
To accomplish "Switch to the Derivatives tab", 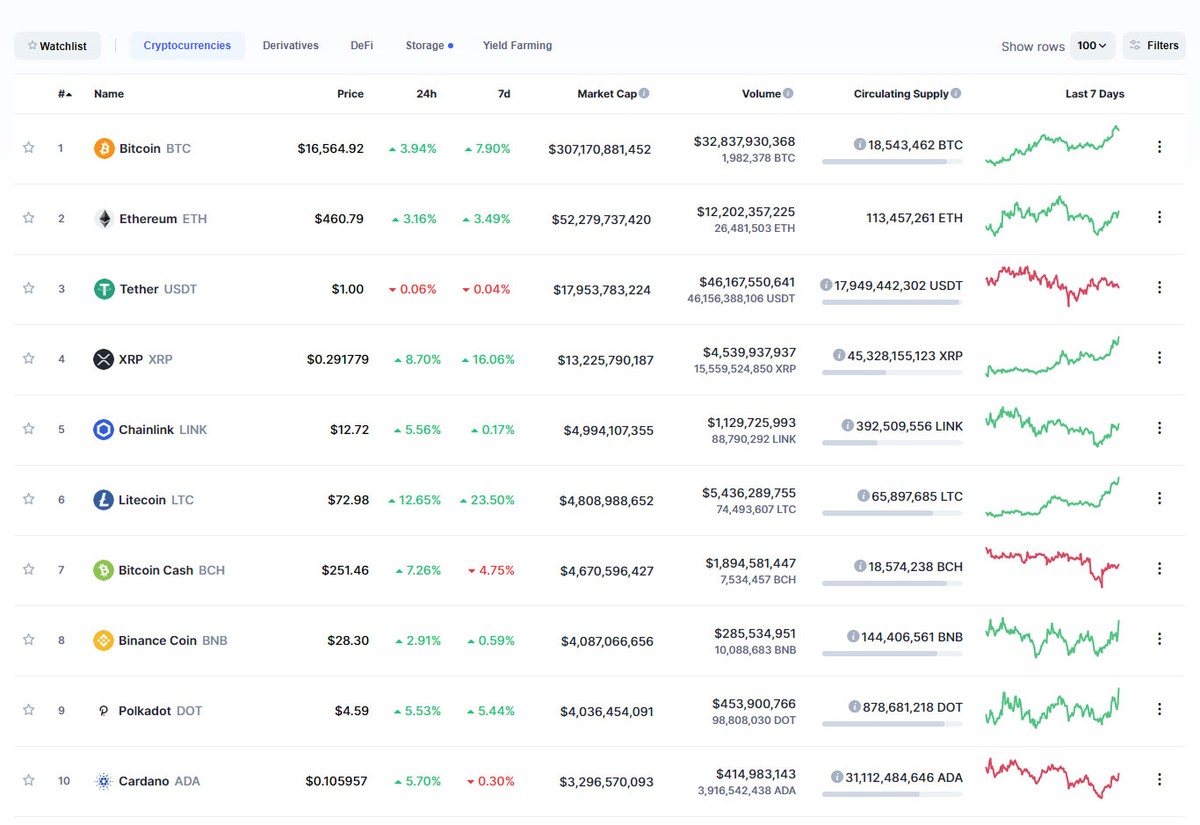I will coord(290,45).
